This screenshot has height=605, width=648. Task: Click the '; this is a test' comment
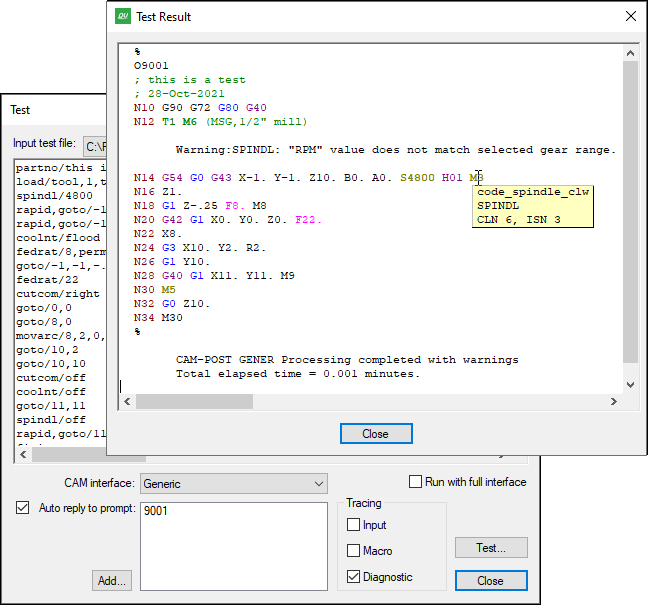click(190, 80)
